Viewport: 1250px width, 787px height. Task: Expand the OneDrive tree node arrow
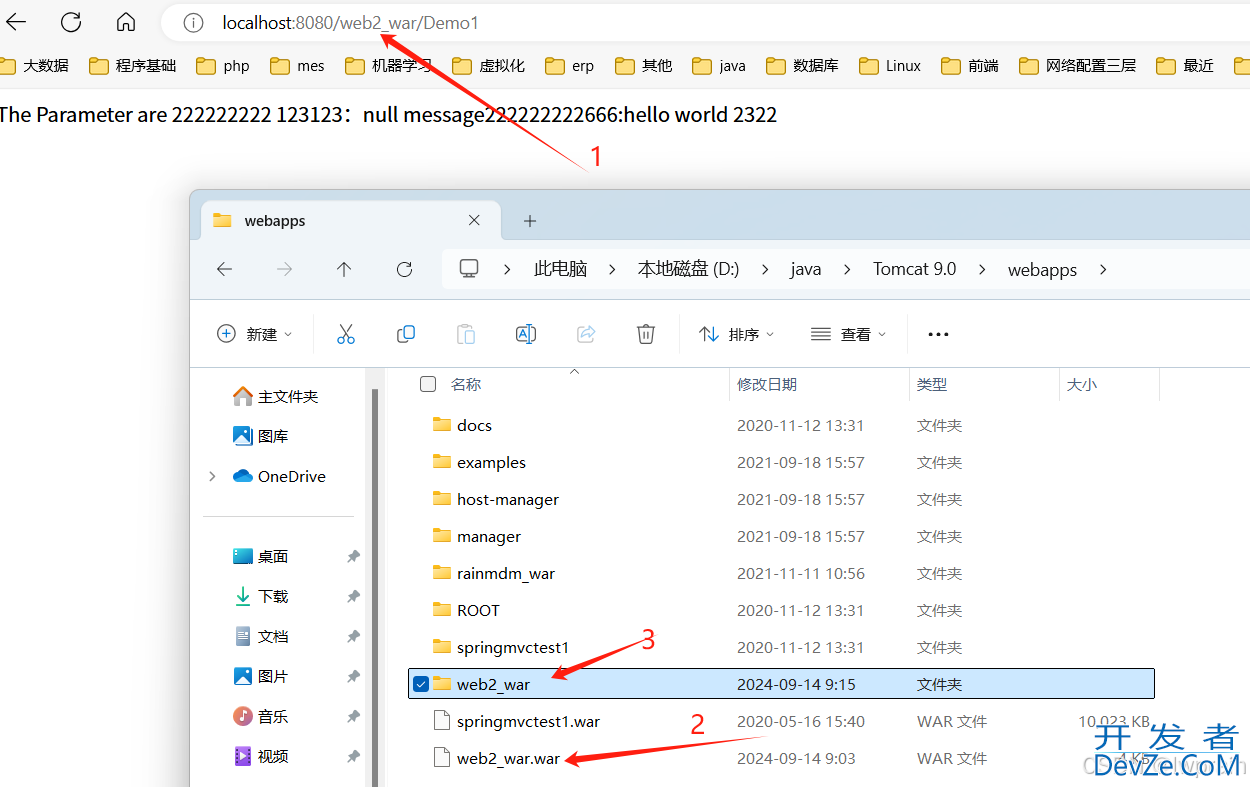coord(212,476)
